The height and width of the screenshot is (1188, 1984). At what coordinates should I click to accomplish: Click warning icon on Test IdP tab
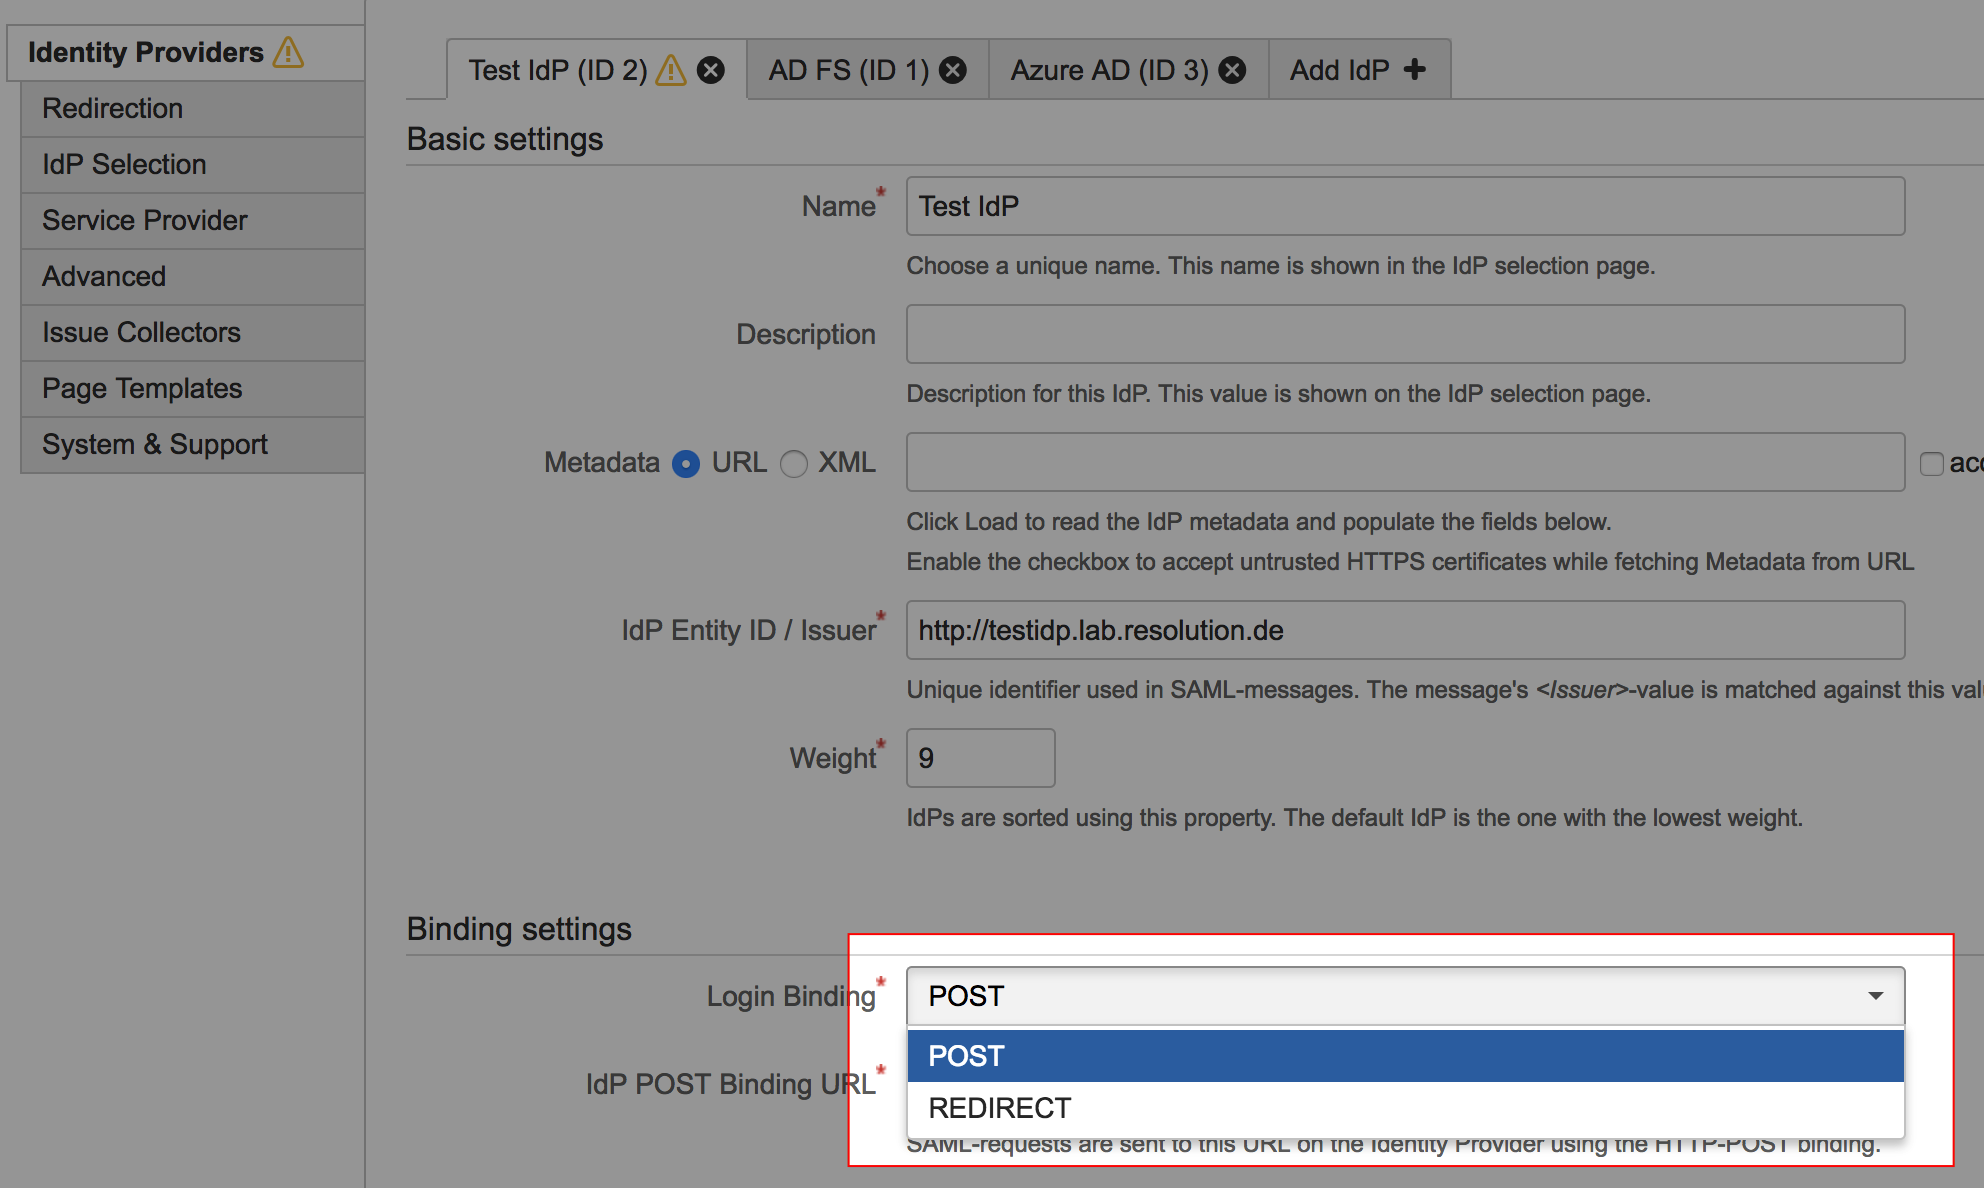[671, 70]
